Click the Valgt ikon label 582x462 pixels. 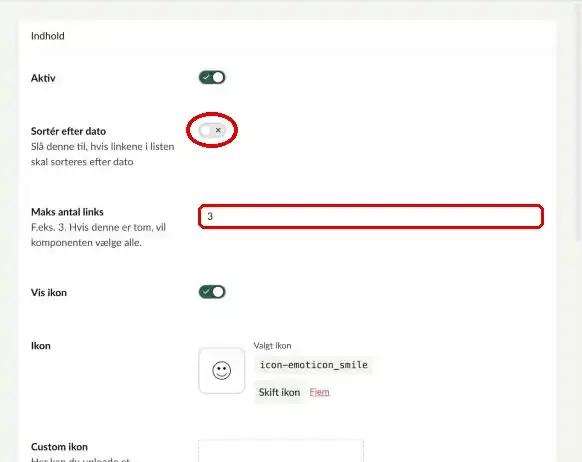272,345
